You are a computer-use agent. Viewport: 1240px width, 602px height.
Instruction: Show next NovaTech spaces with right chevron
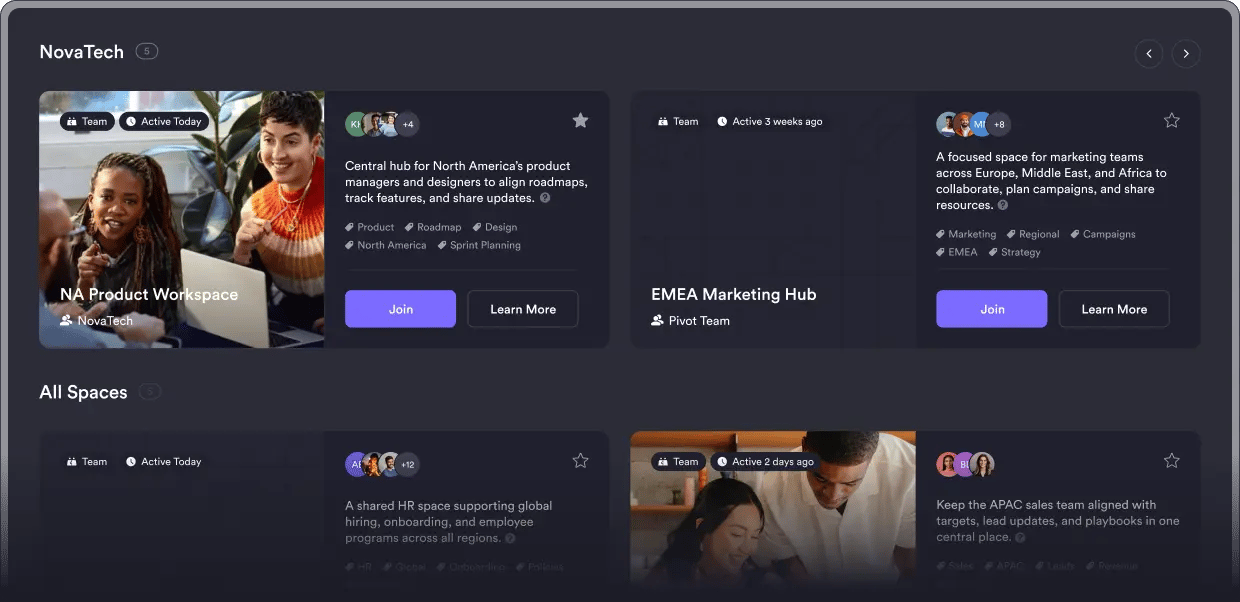[x=1186, y=54]
